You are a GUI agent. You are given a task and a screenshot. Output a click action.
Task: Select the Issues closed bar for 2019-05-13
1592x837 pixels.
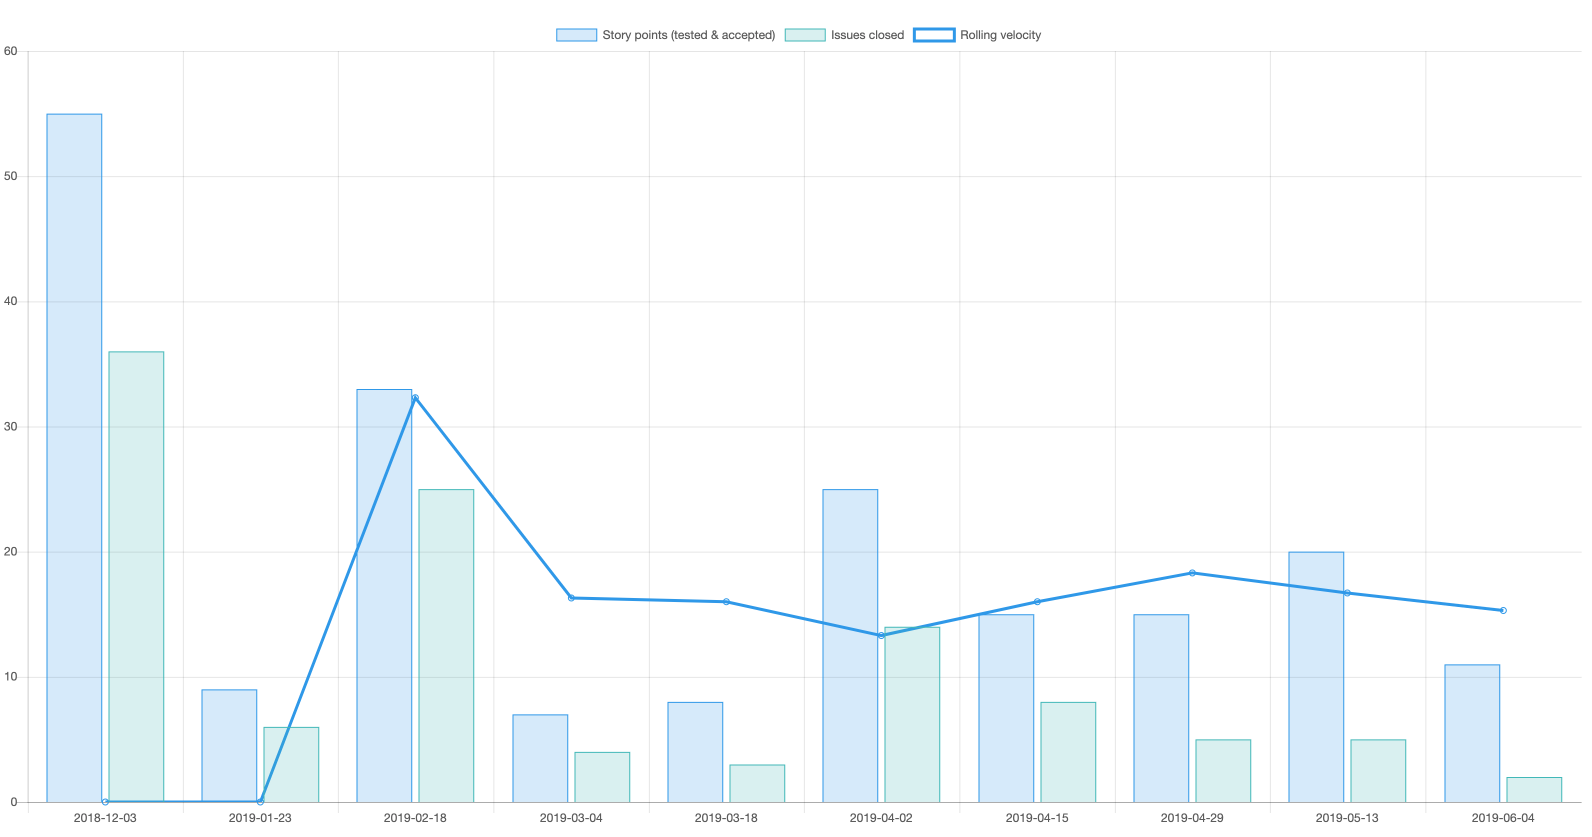click(x=1378, y=771)
